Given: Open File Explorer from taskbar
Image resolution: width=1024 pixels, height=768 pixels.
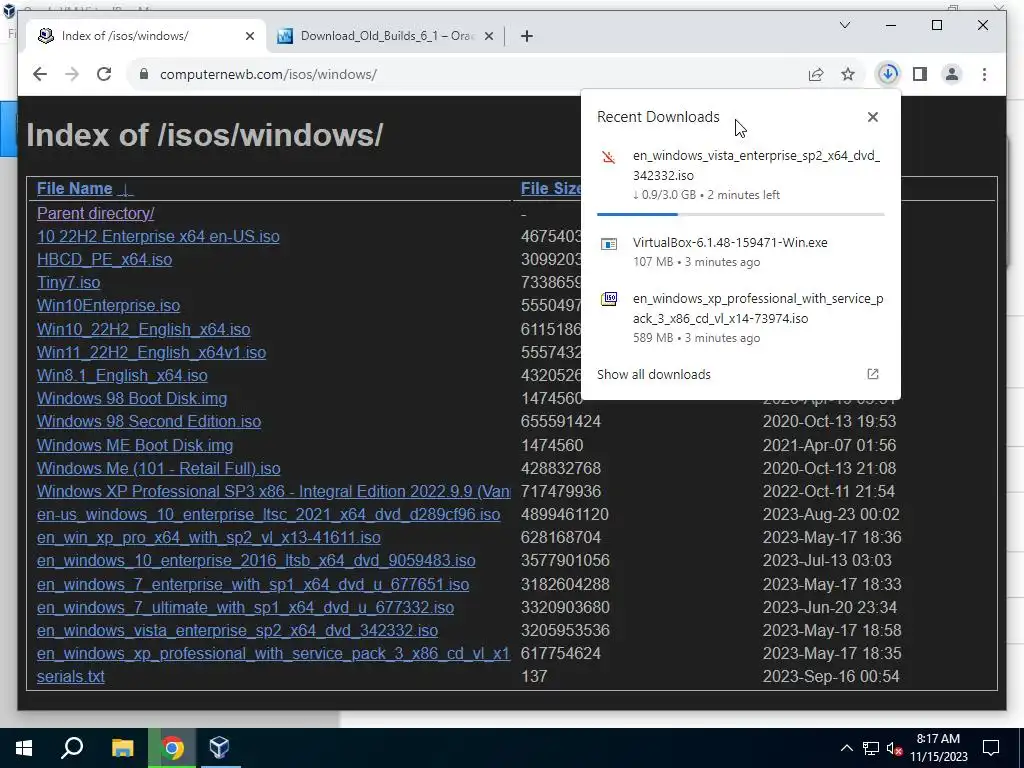Looking at the screenshot, I should click(x=122, y=748).
